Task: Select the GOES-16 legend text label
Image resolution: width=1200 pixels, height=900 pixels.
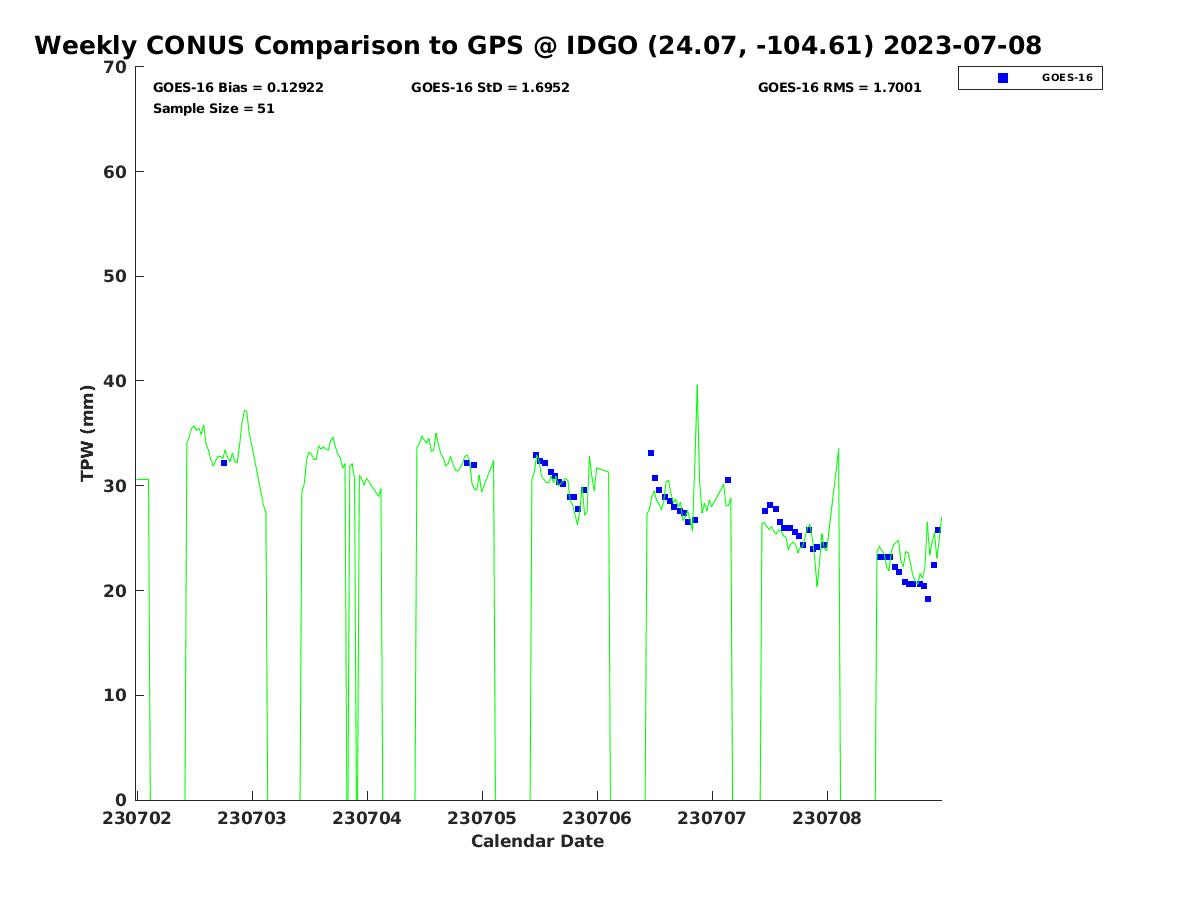Action: tap(1066, 78)
